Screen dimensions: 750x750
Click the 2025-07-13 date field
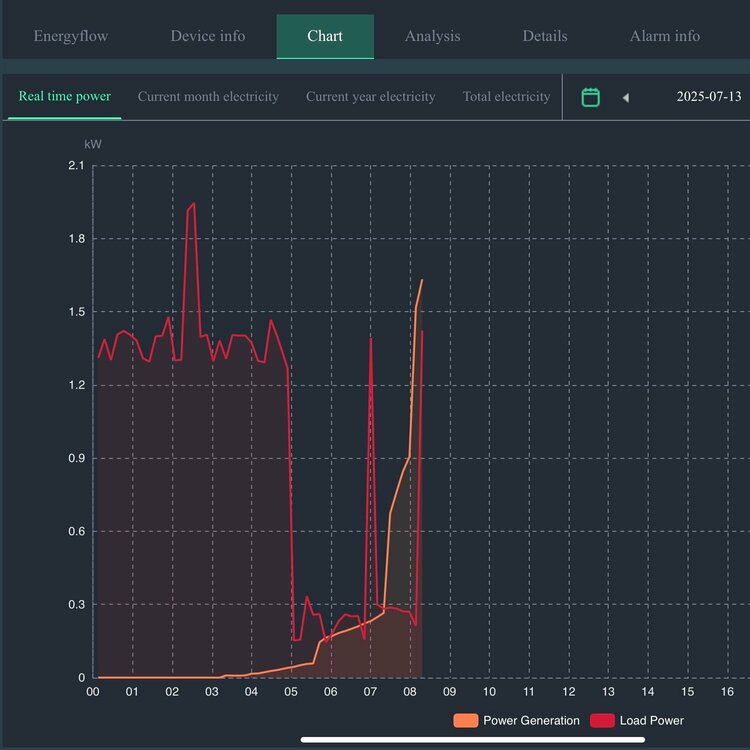coord(708,97)
